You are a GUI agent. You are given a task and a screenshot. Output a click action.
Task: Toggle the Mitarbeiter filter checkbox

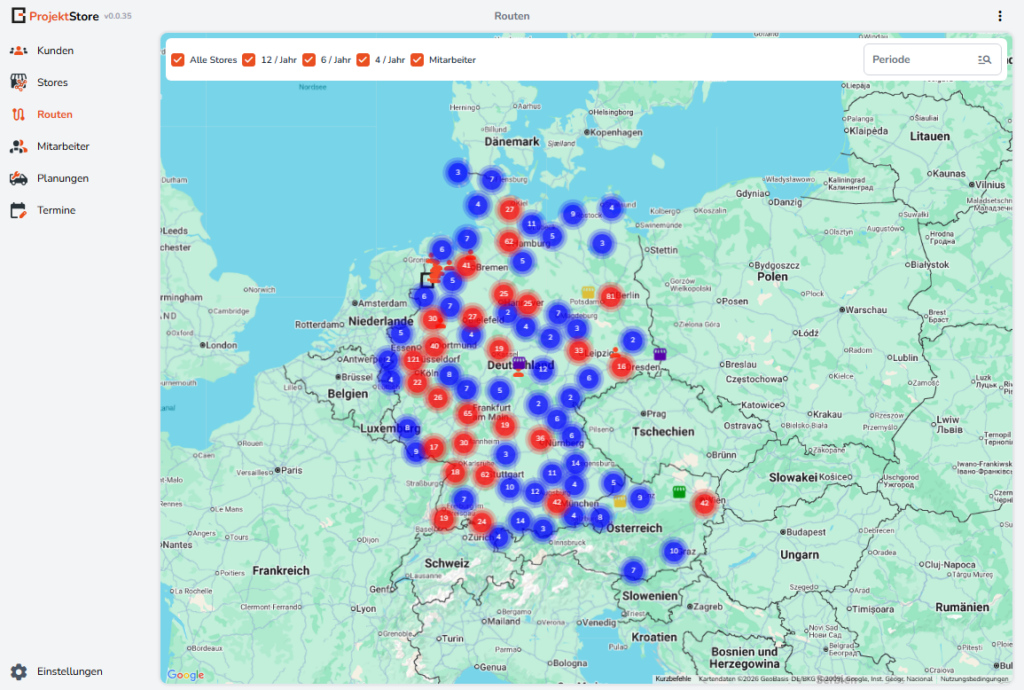(417, 60)
